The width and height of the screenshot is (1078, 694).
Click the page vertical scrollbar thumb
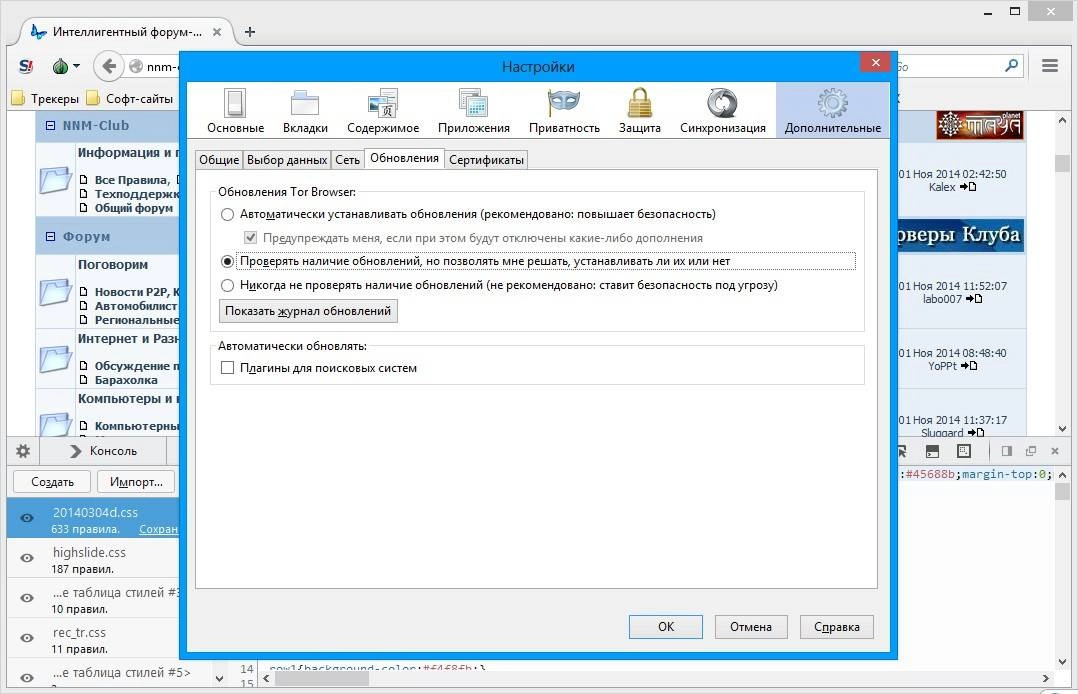pos(1063,163)
